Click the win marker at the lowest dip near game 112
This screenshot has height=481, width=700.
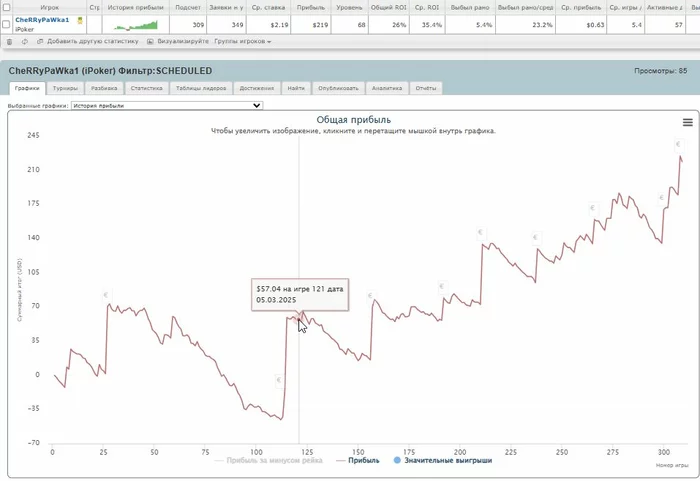click(x=279, y=380)
